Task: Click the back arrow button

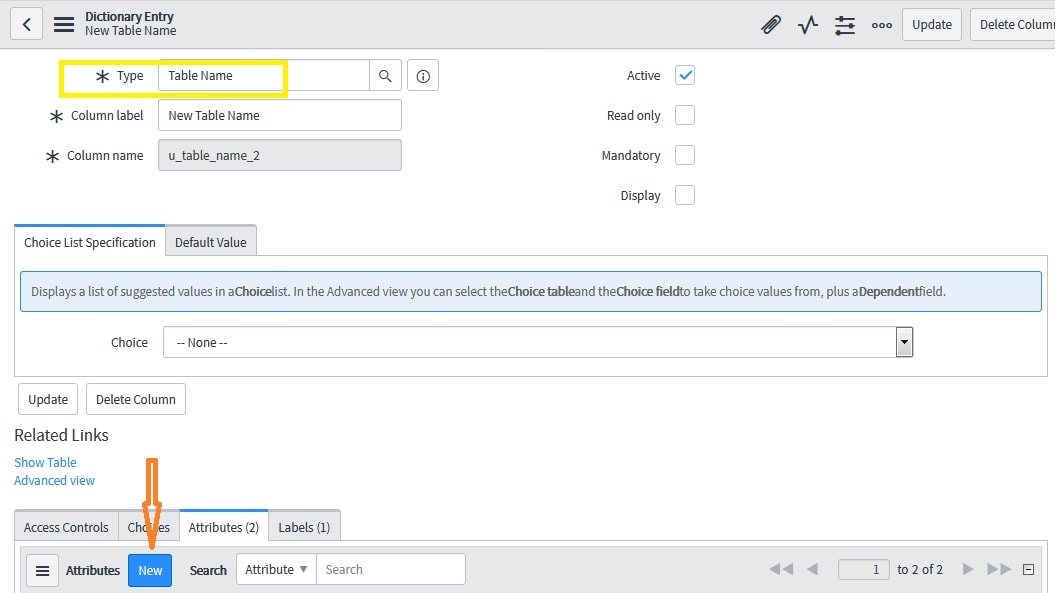Action: tap(26, 24)
